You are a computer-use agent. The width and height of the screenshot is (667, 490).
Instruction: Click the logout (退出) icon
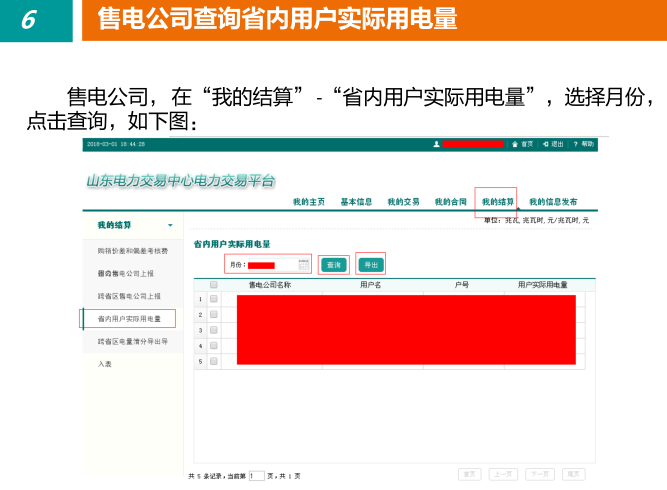(545, 144)
